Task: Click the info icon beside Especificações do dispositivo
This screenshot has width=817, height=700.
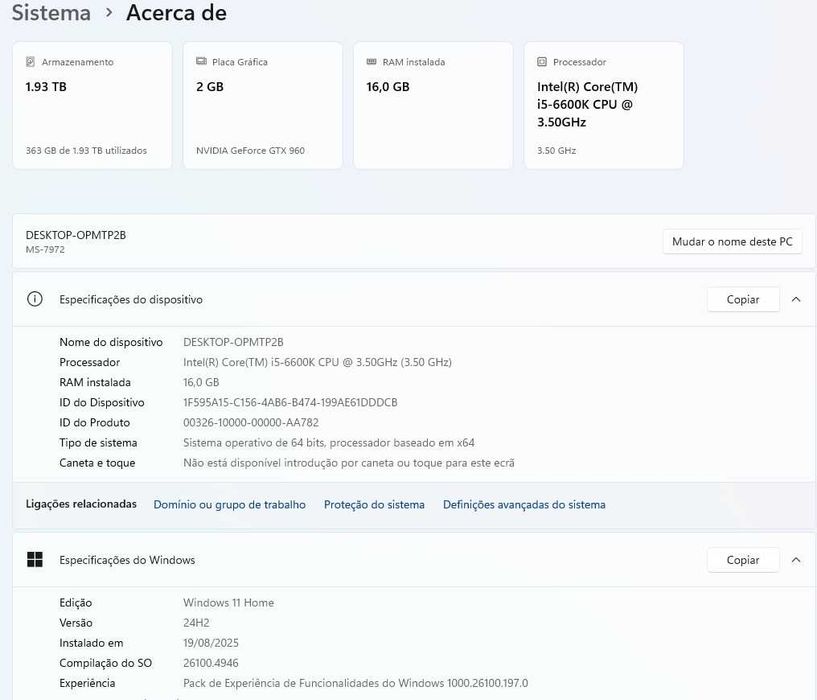Action: pos(35,299)
